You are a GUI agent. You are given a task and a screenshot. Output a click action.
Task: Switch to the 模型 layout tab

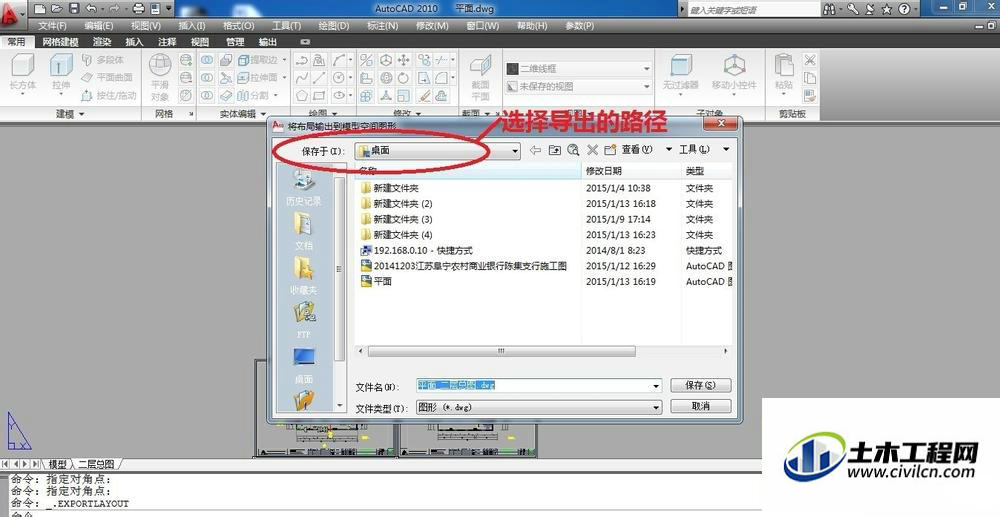pyautogui.click(x=57, y=465)
